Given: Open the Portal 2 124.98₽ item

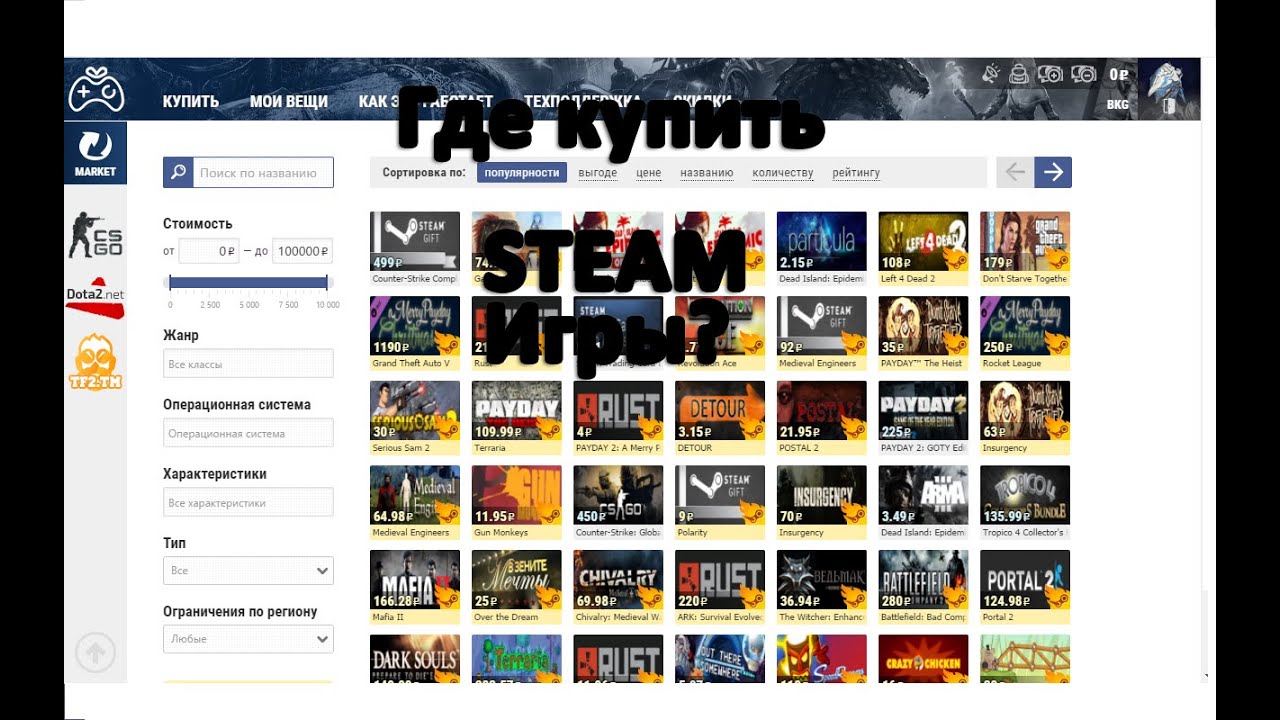Looking at the screenshot, I should pos(1025,588).
